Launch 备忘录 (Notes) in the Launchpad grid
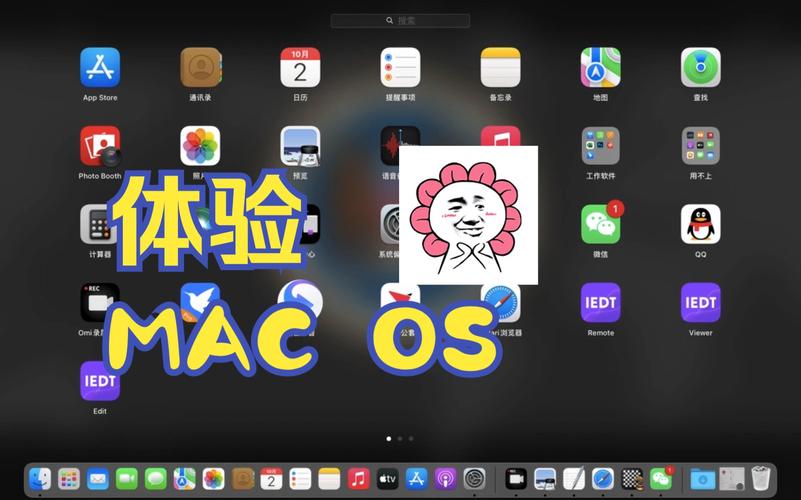Viewport: 801px width, 500px height. click(x=501, y=67)
